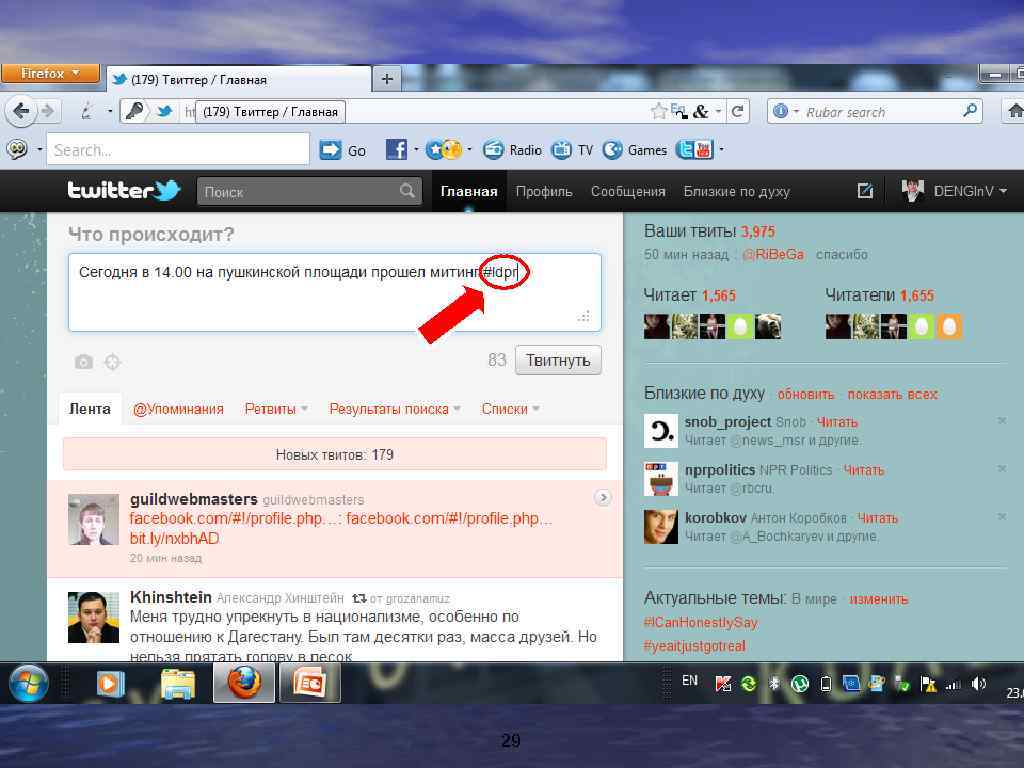Click the add location crosshair icon
This screenshot has width=1024, height=768.
coord(112,361)
